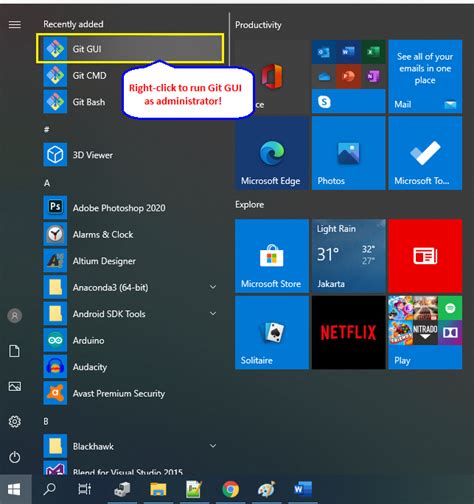Image resolution: width=474 pixels, height=504 pixels.
Task: Open the Arduino app
Action: point(130,340)
